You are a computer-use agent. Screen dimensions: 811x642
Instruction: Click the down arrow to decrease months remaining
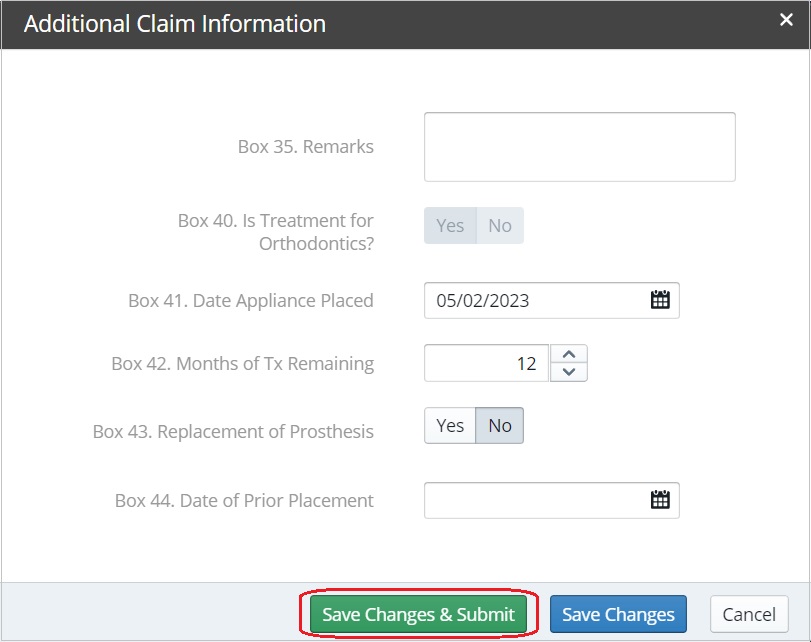coord(567,370)
